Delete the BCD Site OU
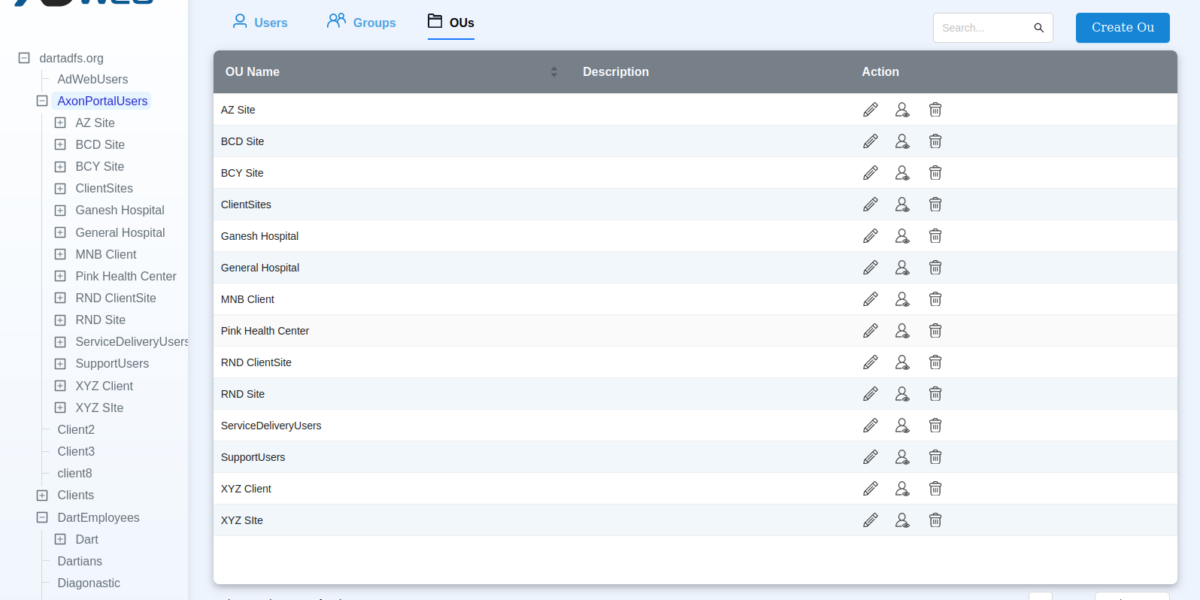 935,141
